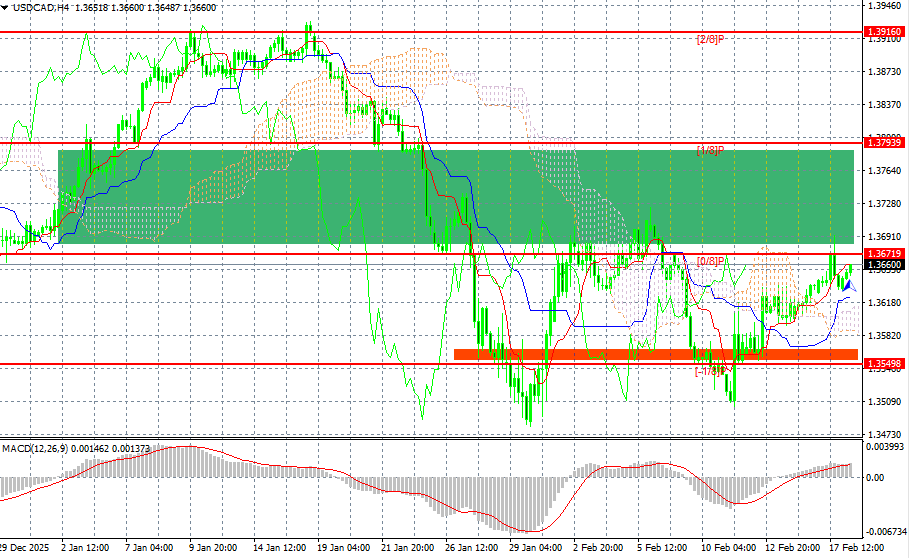
Task: Click the red 1.39160 price level tag
Action: point(885,32)
